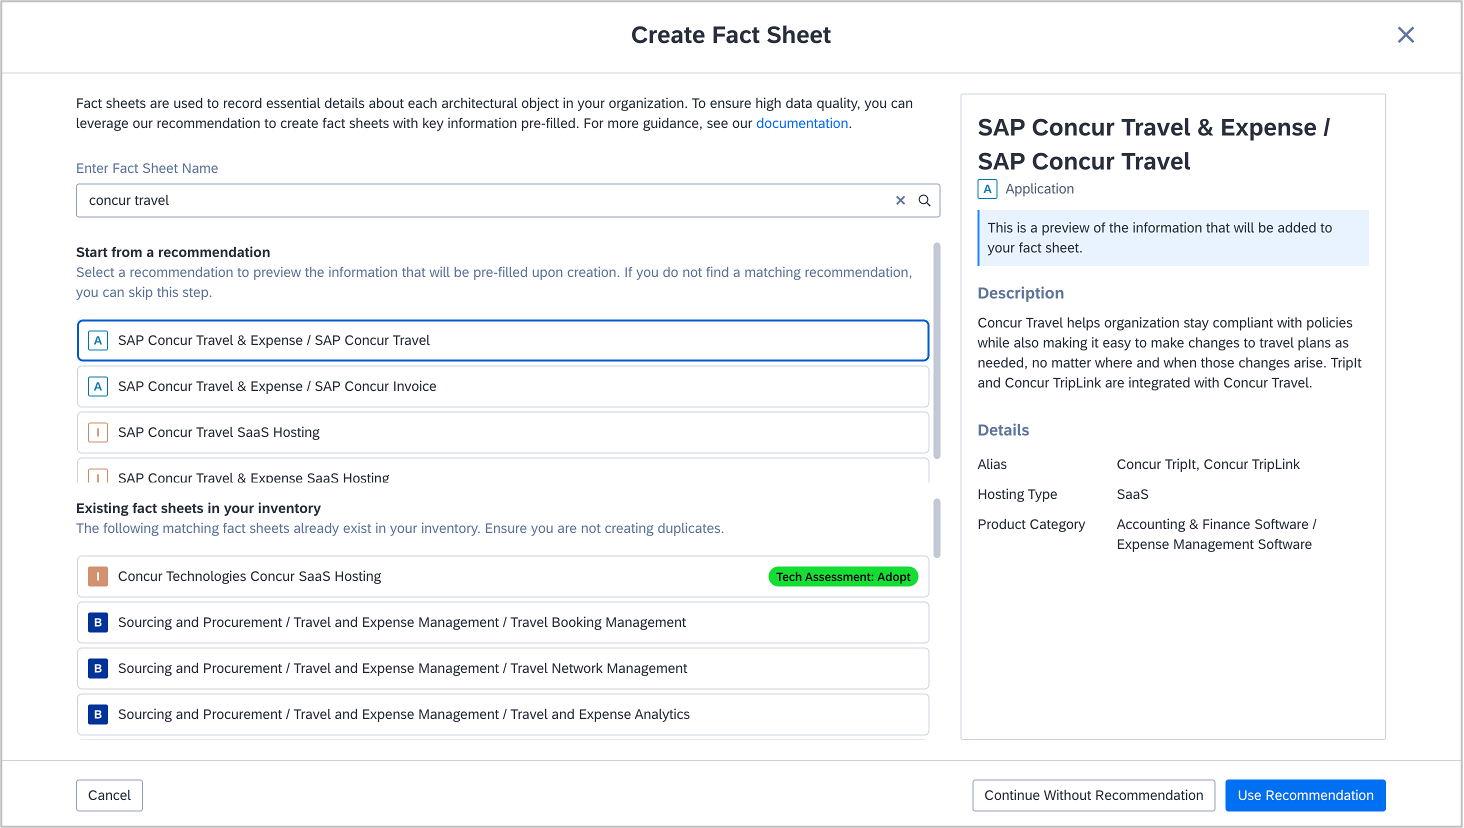
Task: Select SAP Concur Travel & Expense / SAP Concur Travel recommendation
Action: click(x=503, y=340)
